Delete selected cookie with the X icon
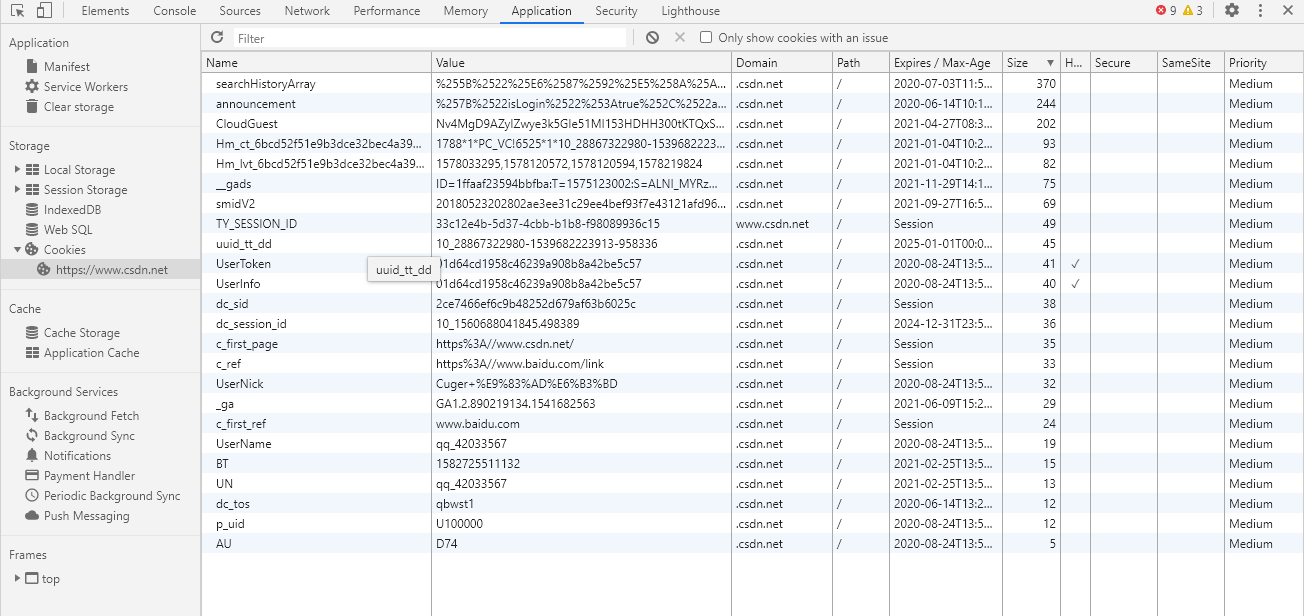This screenshot has height=616, width=1304. click(680, 37)
